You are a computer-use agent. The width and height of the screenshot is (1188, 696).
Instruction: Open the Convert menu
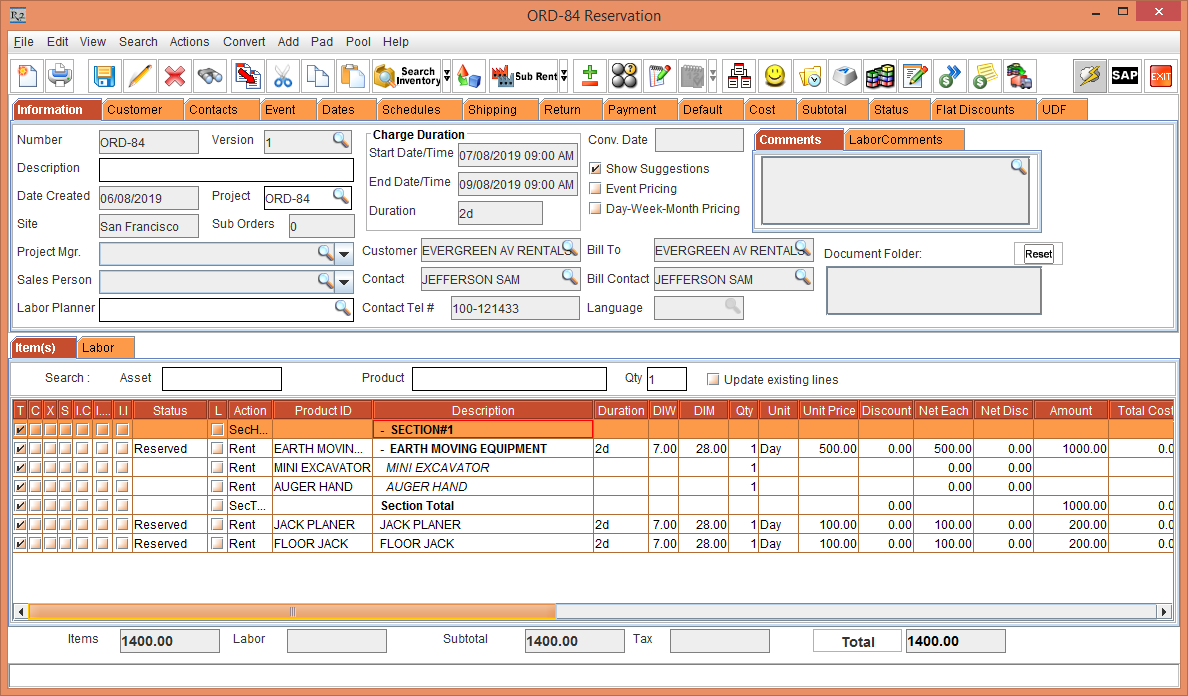pos(244,42)
